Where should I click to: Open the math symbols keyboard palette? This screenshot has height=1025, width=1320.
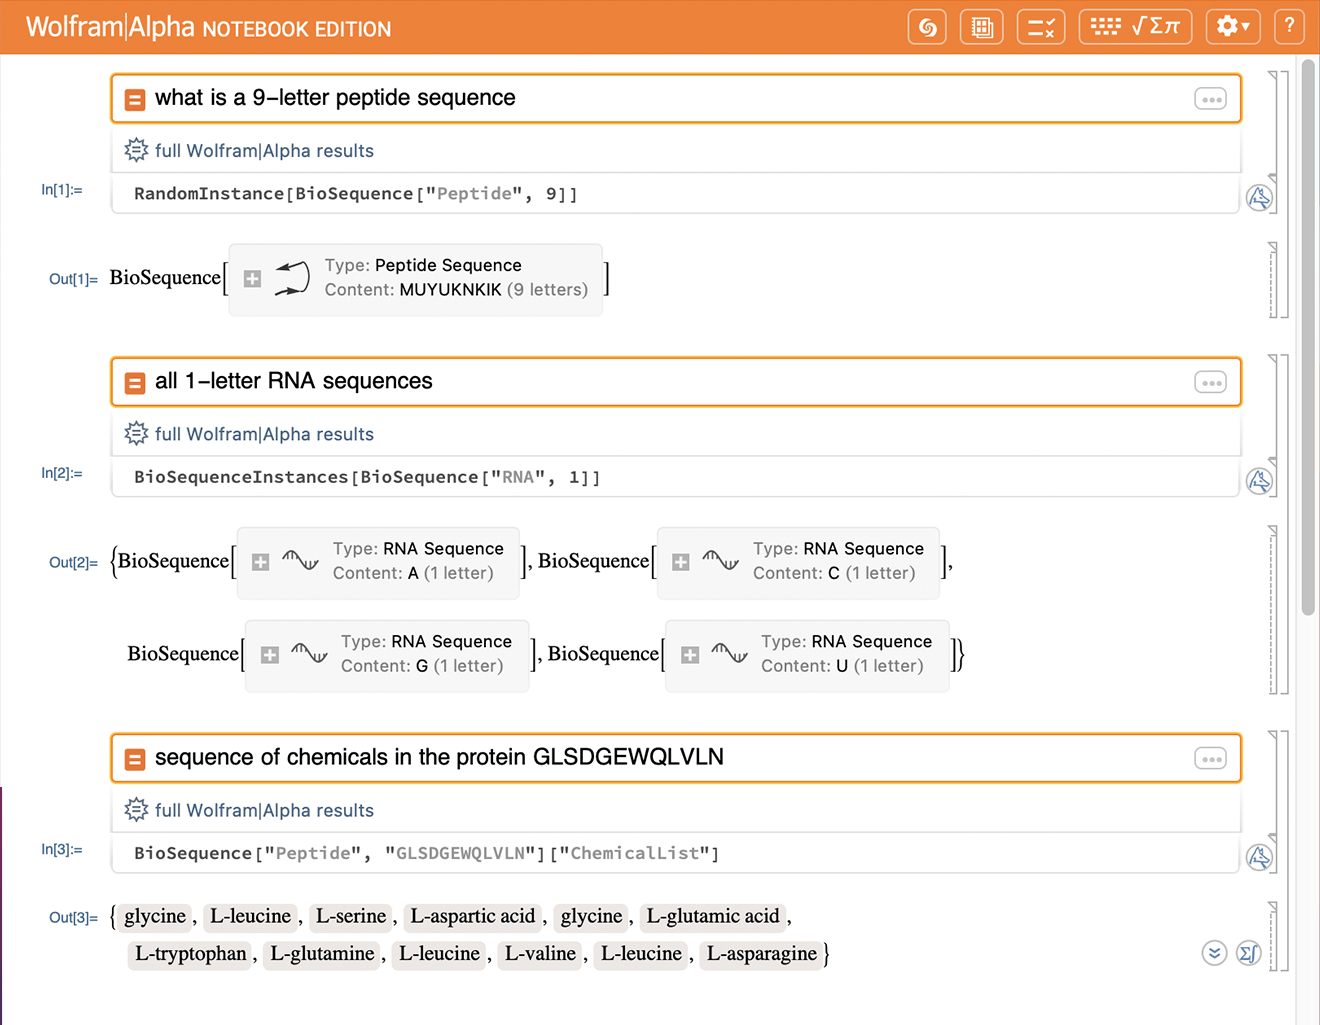1135,27
